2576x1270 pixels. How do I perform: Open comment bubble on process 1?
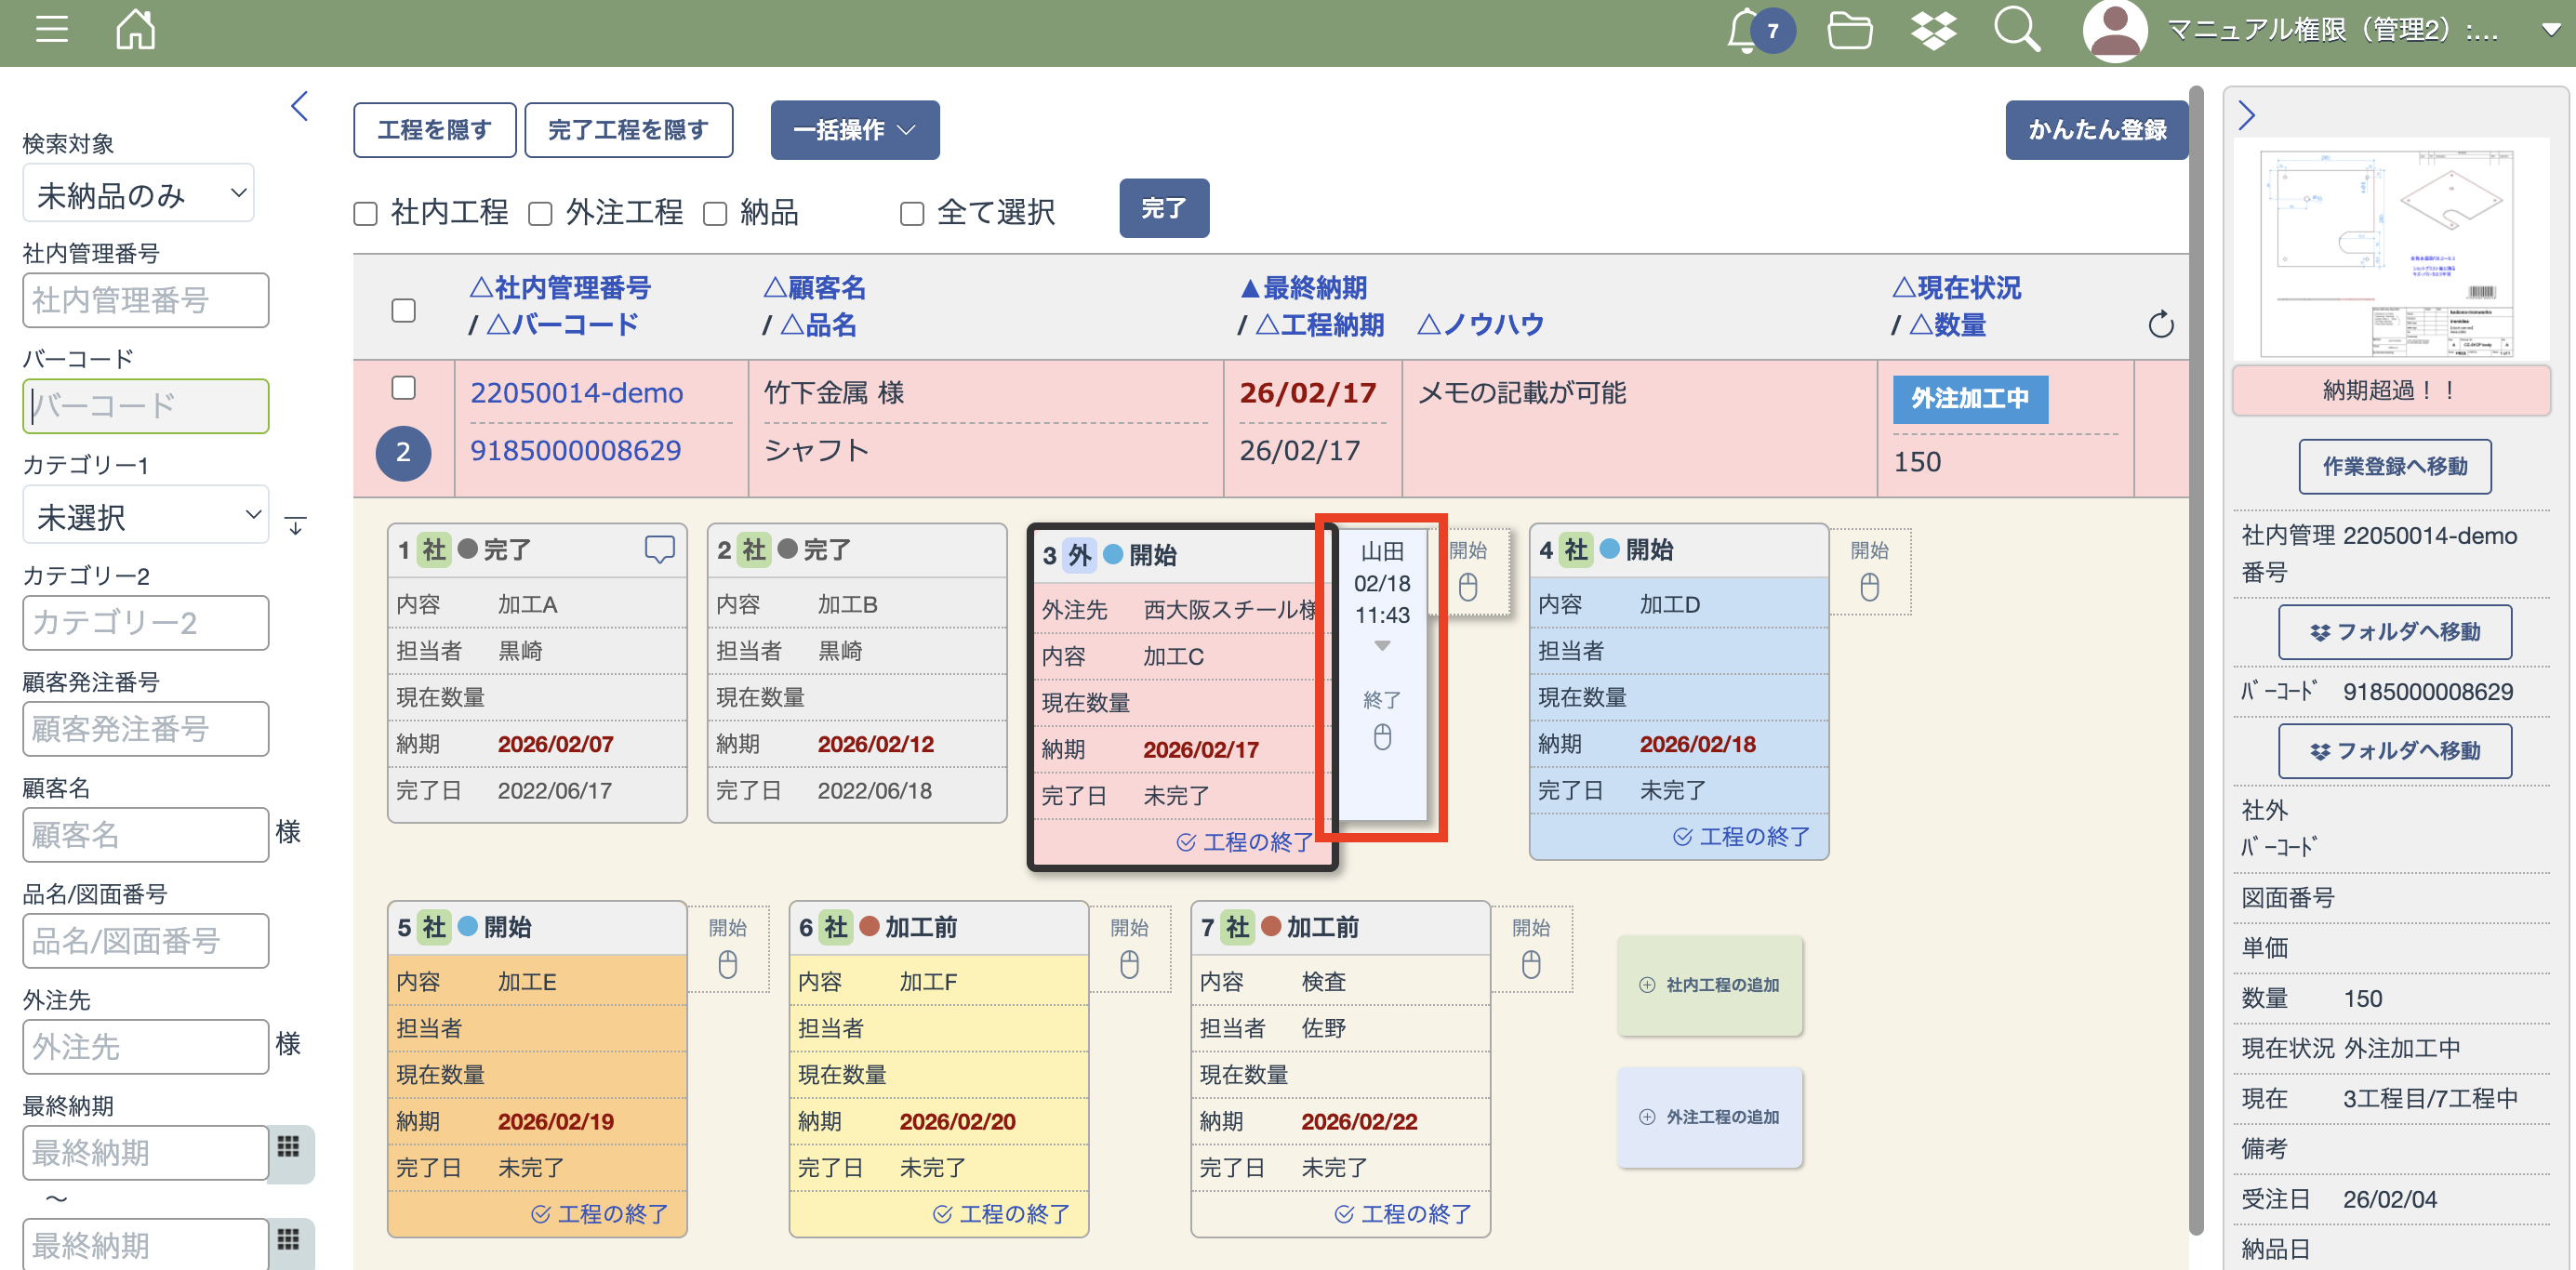tap(659, 548)
